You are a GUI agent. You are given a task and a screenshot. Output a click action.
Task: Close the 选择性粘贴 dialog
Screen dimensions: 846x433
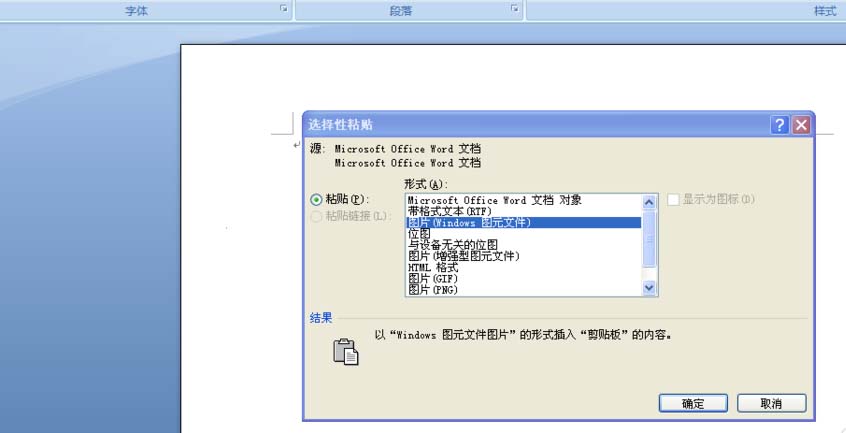coord(801,125)
